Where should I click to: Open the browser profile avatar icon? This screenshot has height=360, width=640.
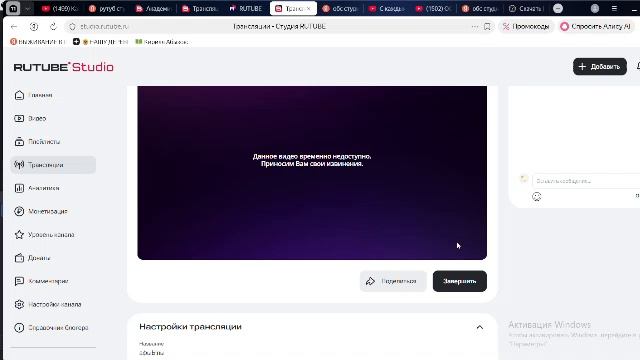[595, 8]
